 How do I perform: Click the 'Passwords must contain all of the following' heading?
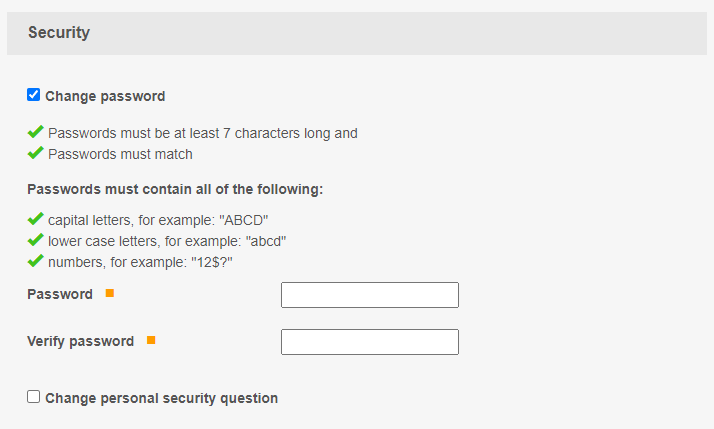(x=175, y=189)
